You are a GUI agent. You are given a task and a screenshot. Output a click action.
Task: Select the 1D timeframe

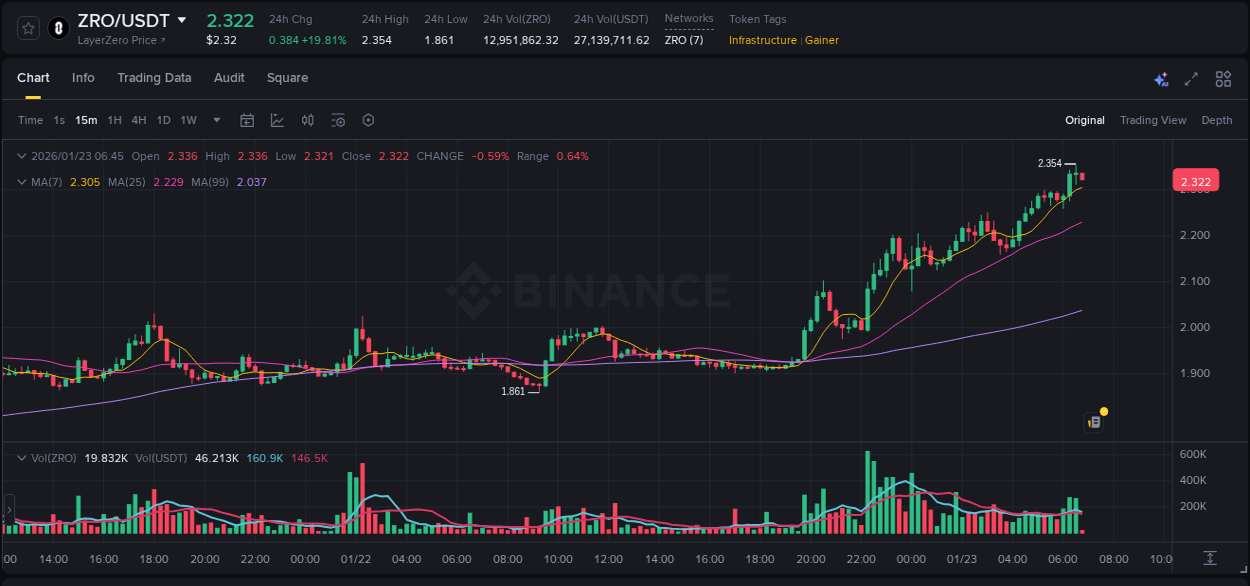tap(162, 120)
